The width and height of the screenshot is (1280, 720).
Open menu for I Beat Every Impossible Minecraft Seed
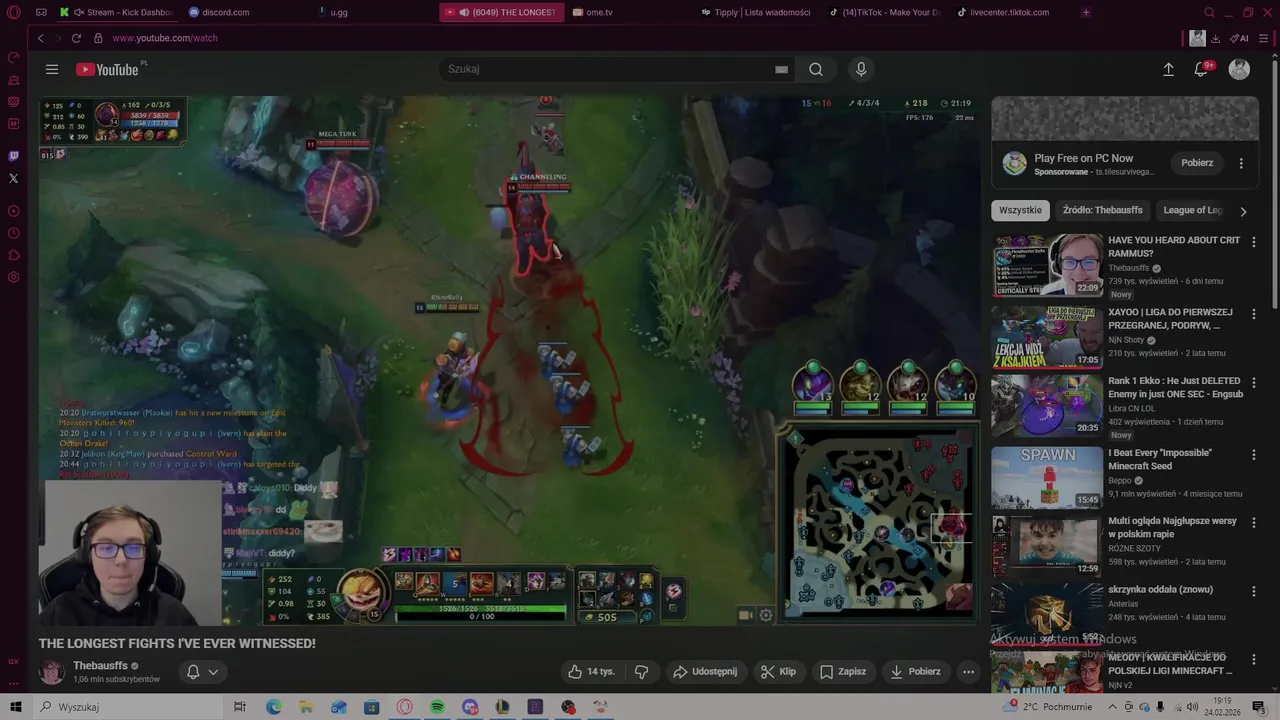click(1253, 455)
